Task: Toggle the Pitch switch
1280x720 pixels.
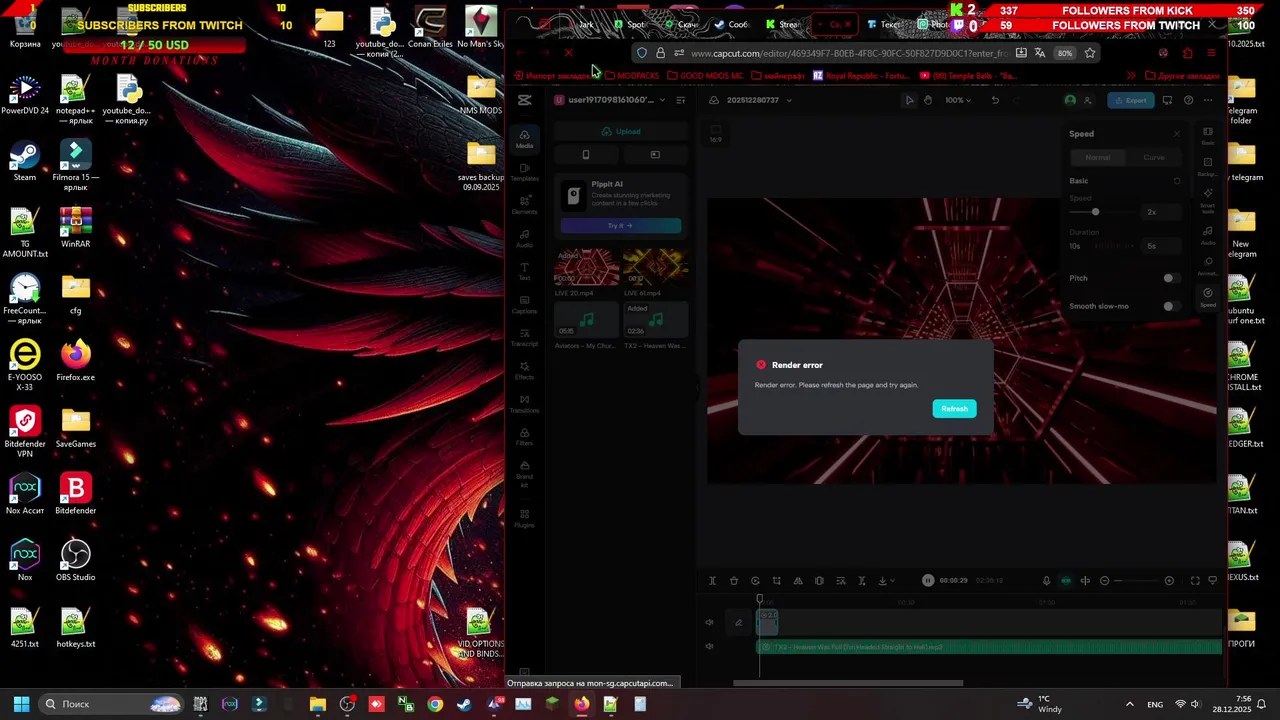Action: (x=1171, y=278)
